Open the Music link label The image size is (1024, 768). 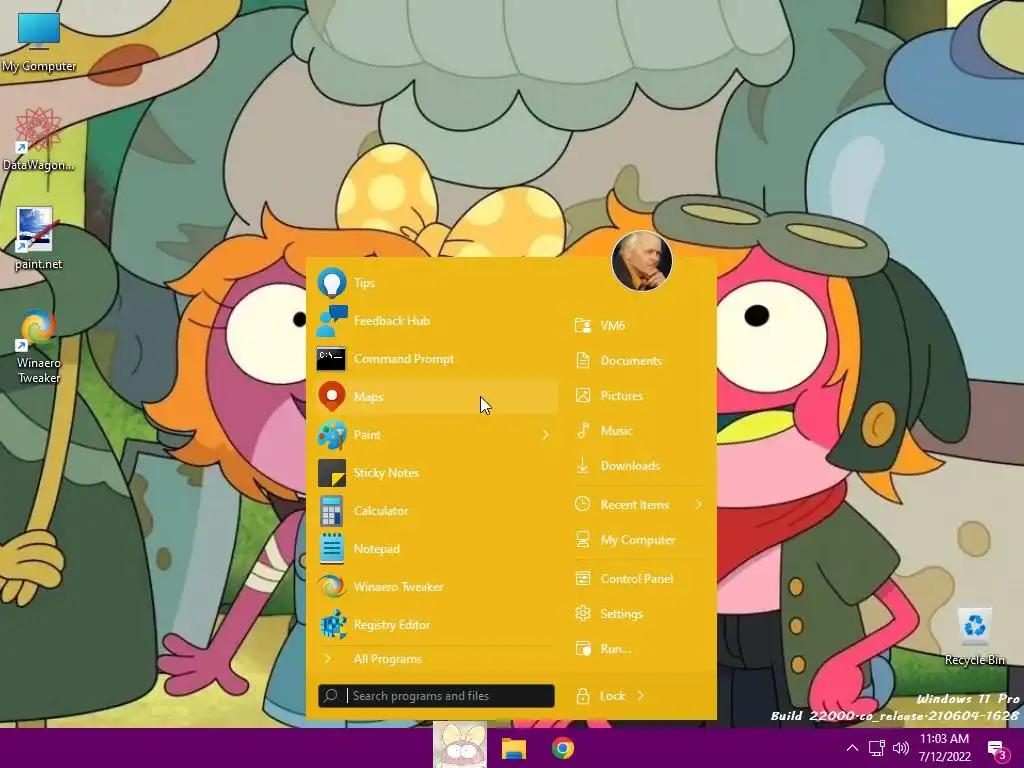point(616,431)
